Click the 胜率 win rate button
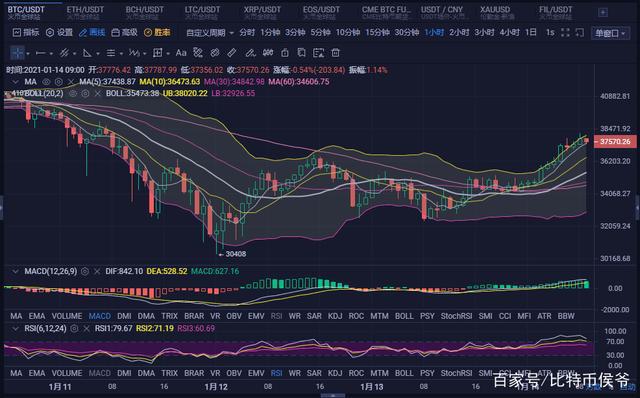 pos(157,32)
